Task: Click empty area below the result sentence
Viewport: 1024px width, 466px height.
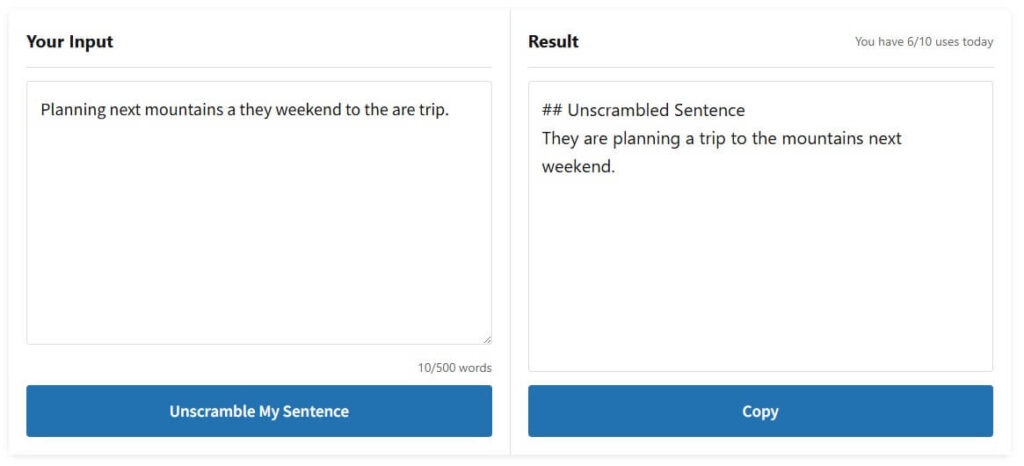Action: coord(760,274)
